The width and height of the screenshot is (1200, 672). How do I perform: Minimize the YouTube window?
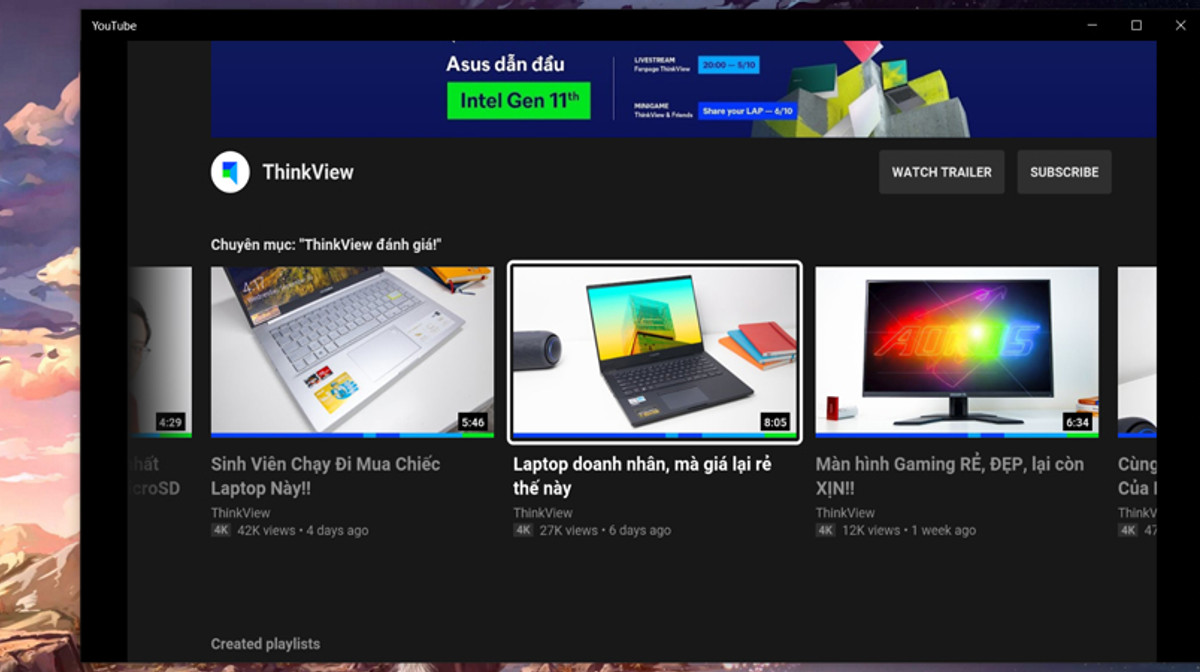pos(1091,25)
